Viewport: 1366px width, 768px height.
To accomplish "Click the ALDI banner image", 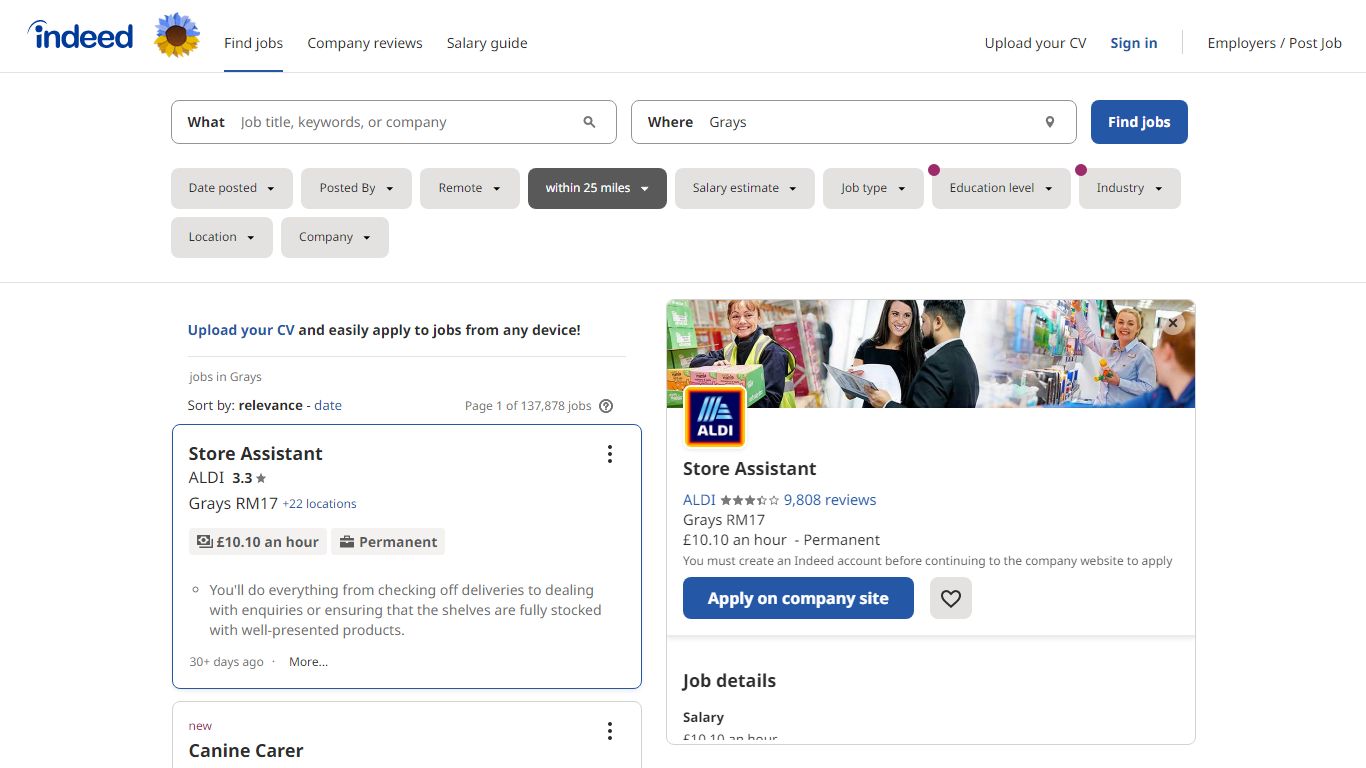I will (x=931, y=354).
